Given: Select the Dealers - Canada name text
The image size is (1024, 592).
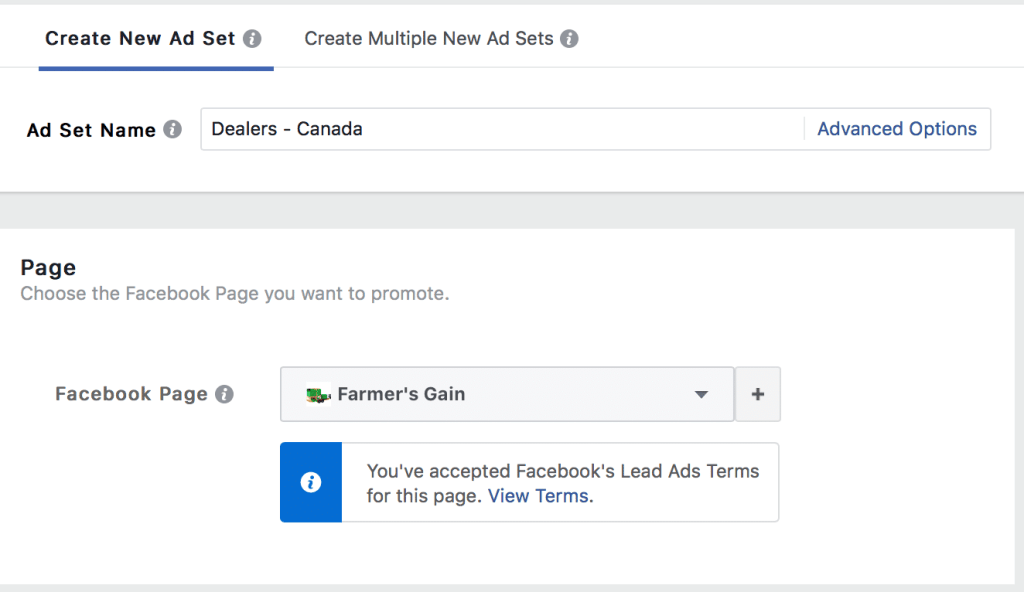Looking at the screenshot, I should 285,129.
